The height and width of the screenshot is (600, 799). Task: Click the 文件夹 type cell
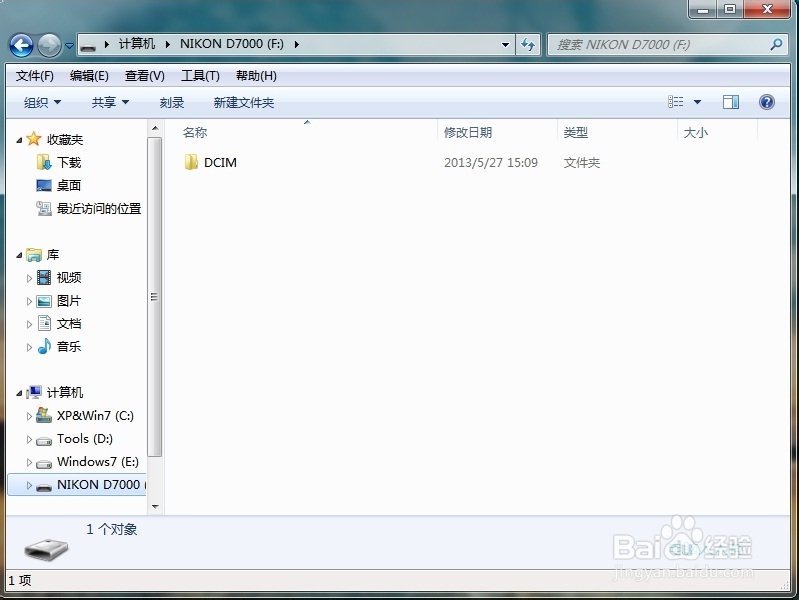581,163
